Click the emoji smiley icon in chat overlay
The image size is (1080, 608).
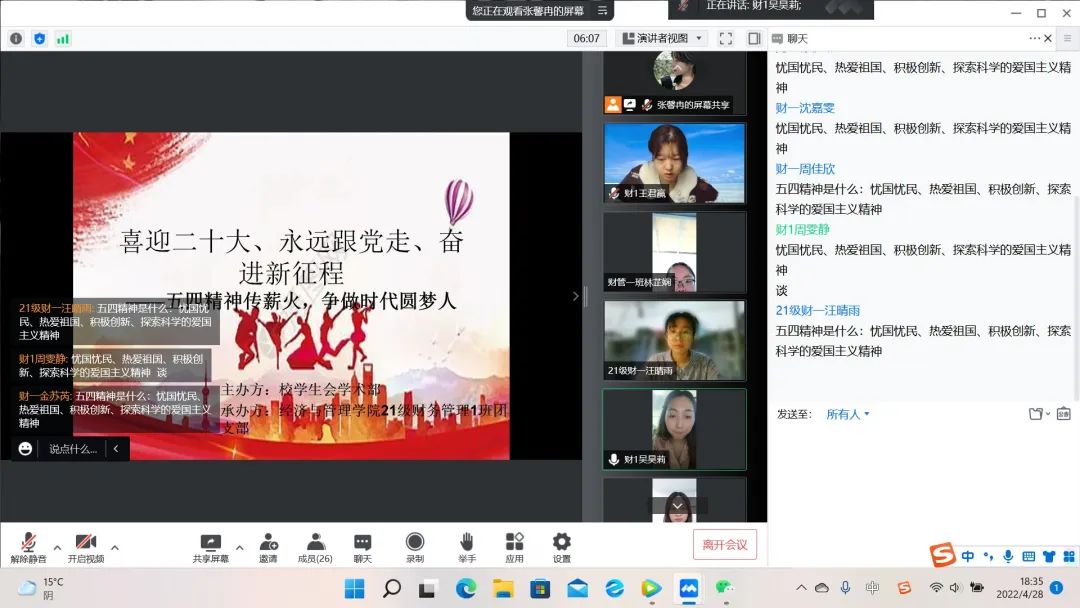tap(25, 449)
